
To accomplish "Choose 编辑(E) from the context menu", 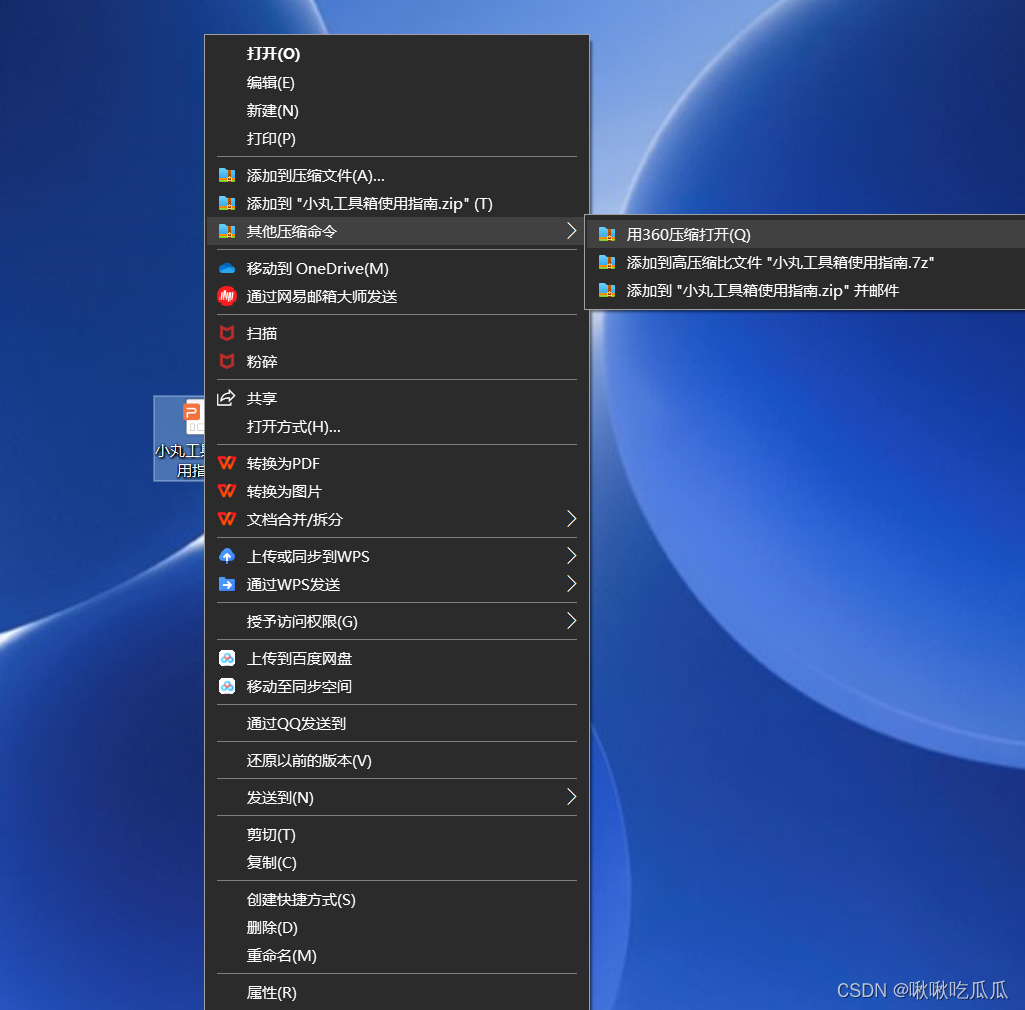I will click(x=397, y=82).
